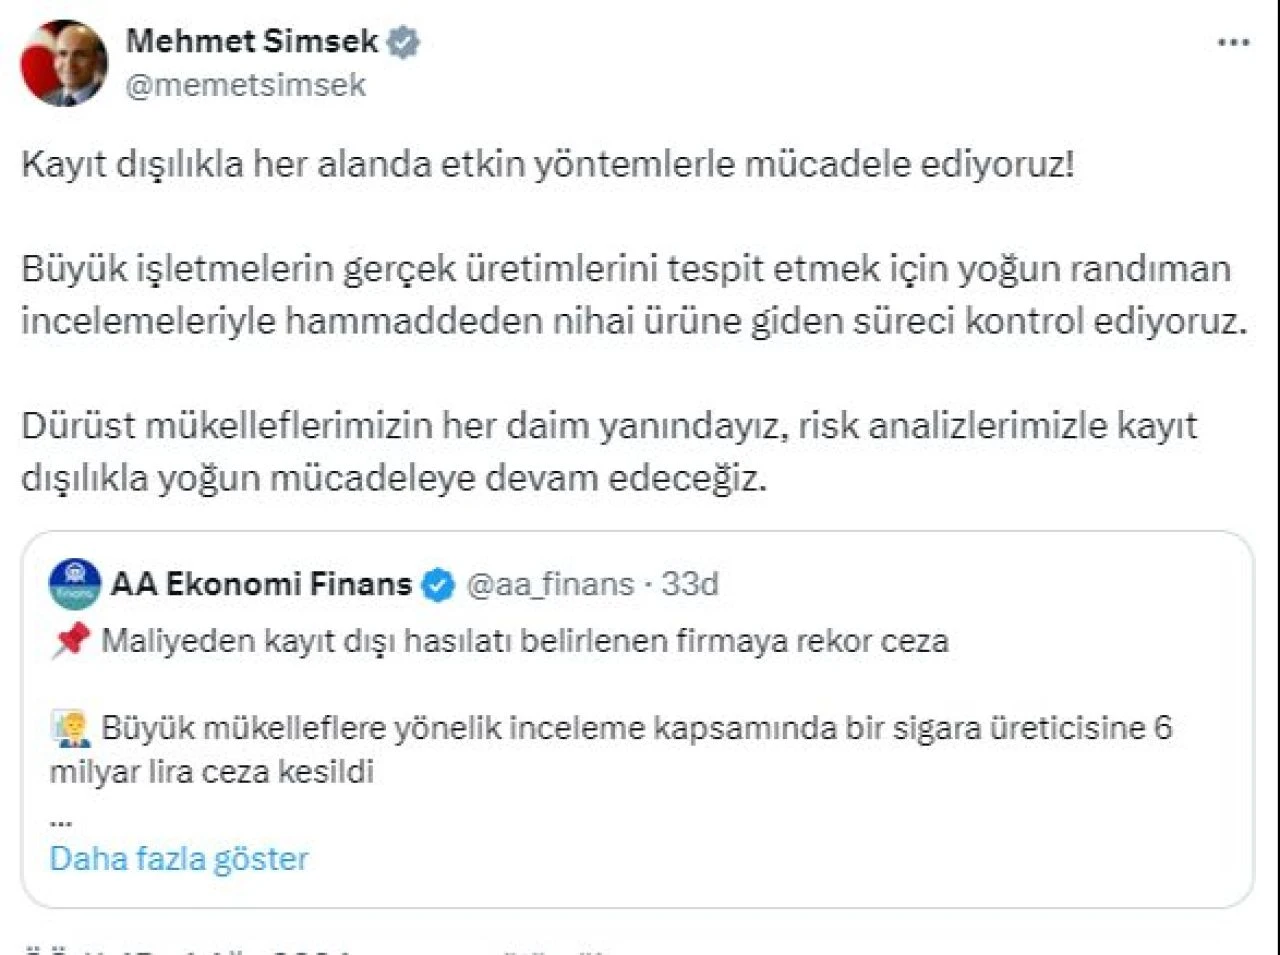Screen dimensions: 1280x955
Task: Open the quoted tweet card
Action: pyautogui.click(x=640, y=700)
